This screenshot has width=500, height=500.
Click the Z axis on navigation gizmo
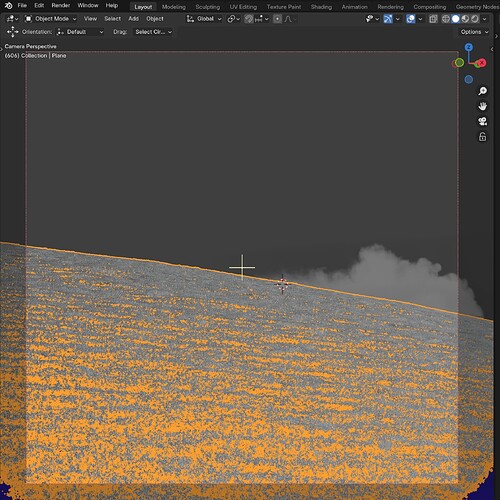coord(469,47)
